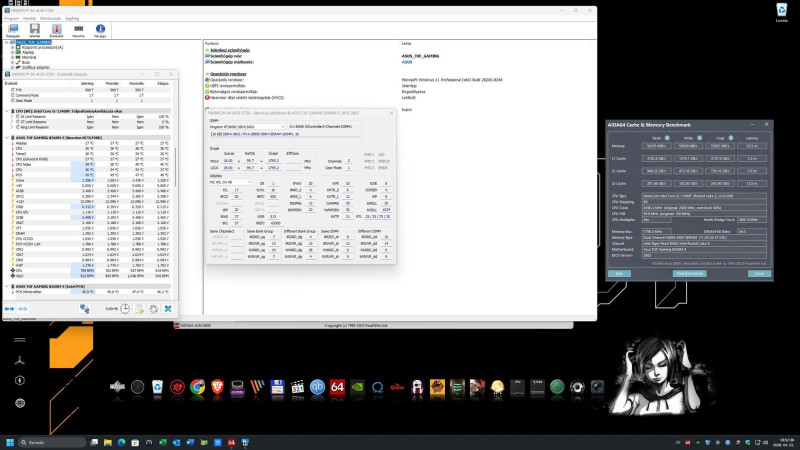The image size is (800, 450).
Task: Open the blue floppy disk dock icon
Action: pos(277,387)
